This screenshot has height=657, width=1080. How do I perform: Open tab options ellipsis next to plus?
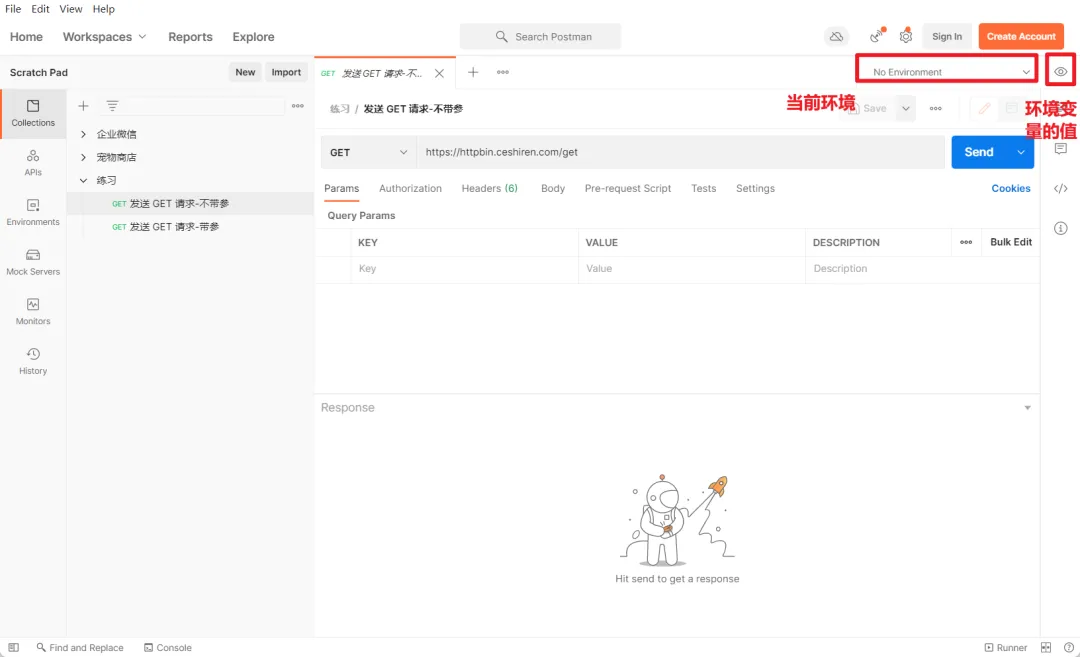tap(503, 72)
